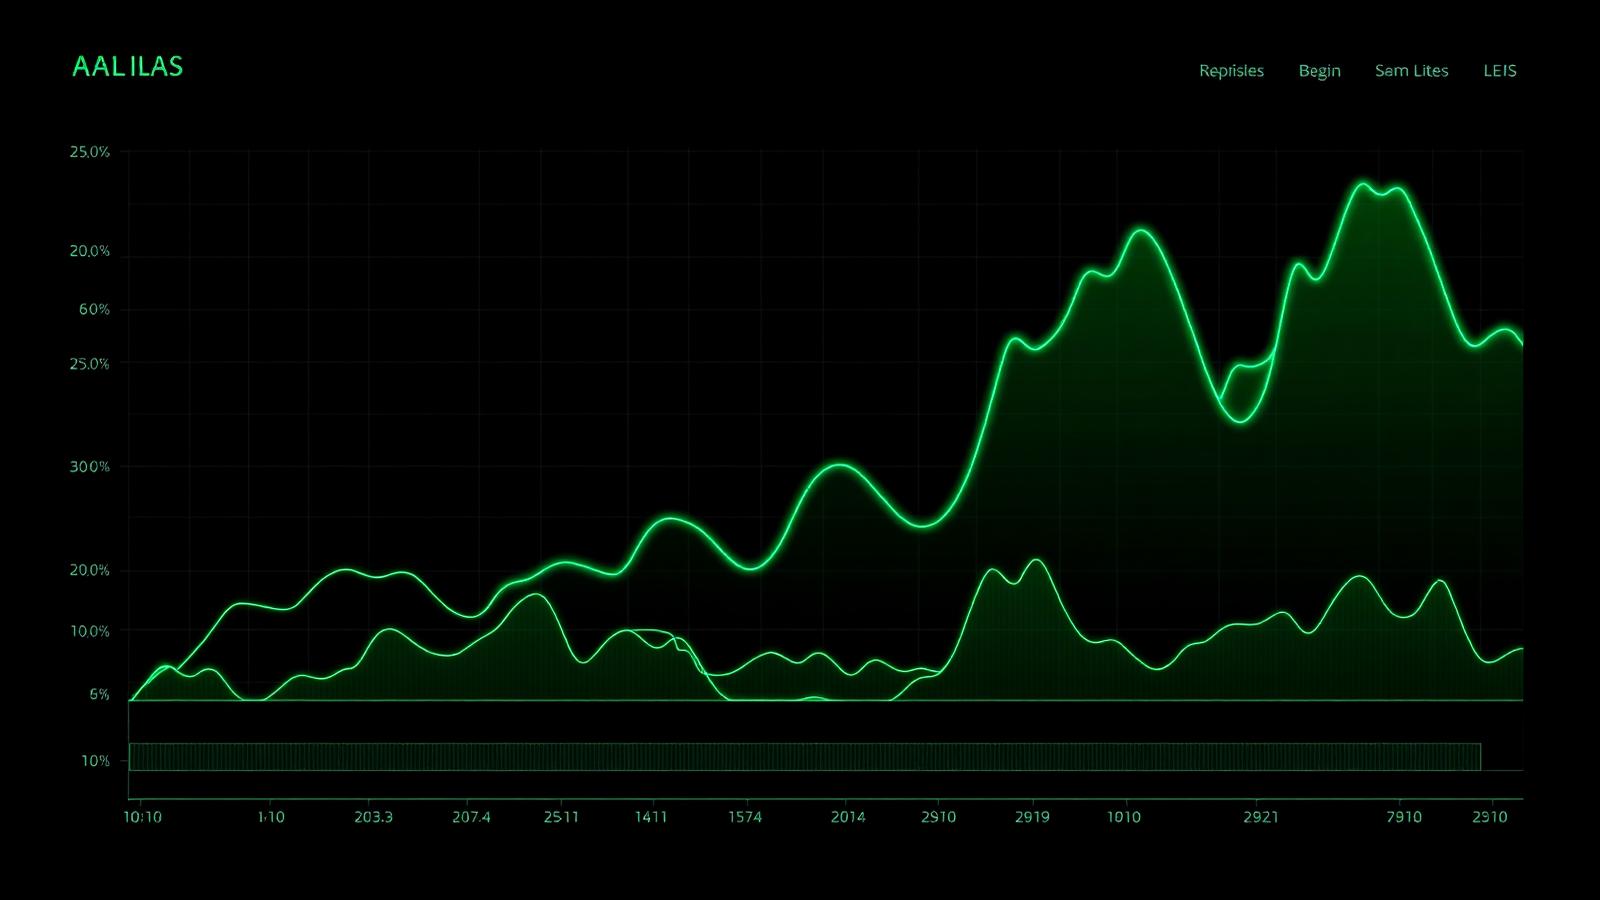The height and width of the screenshot is (900, 1600).
Task: Click y-axis label 60%
Action: 94,310
